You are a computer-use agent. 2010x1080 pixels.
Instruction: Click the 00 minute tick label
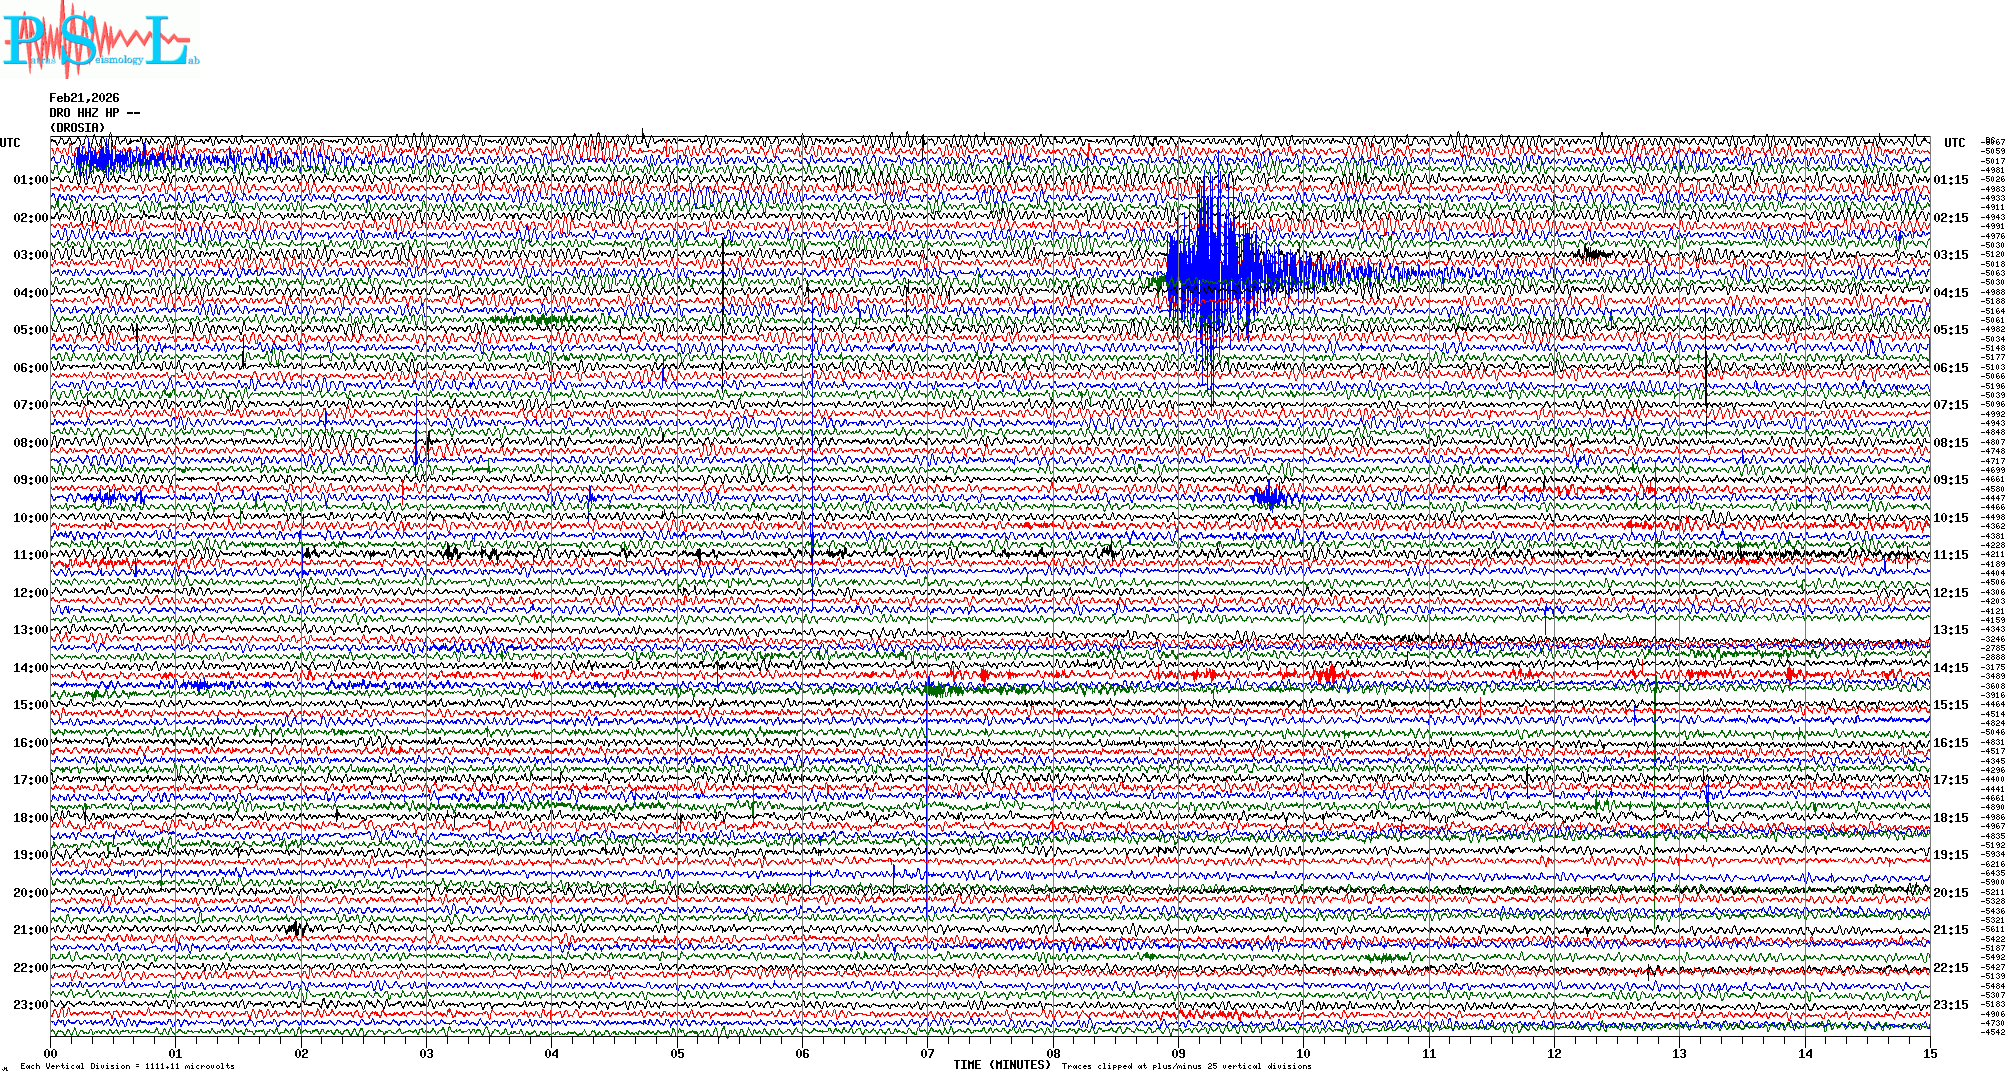pyautogui.click(x=51, y=1054)
